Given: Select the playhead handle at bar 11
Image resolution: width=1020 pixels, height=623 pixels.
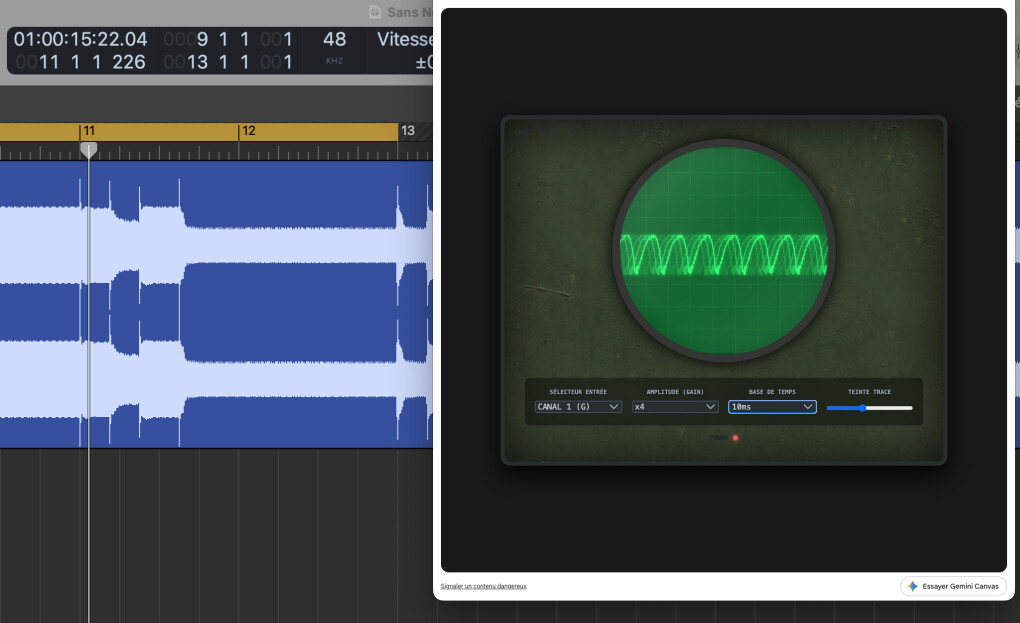Looking at the screenshot, I should pyautogui.click(x=88, y=150).
